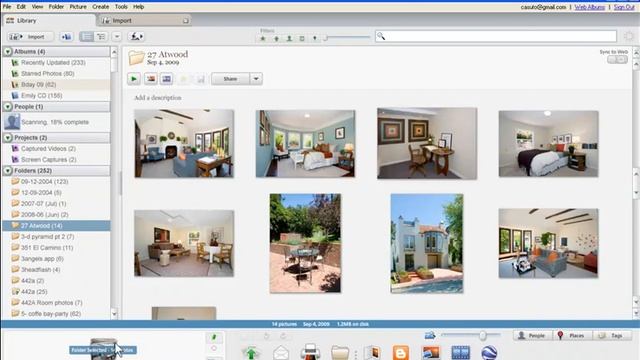
Task: Click inside the search box
Action: 496,36
